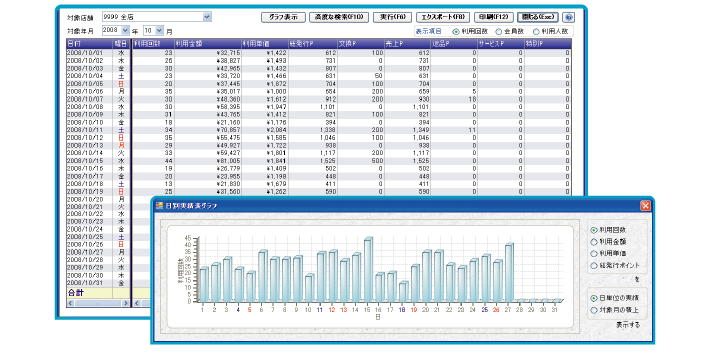Click the tallest chart bar for day 15
The height and width of the screenshot is (360, 710).
click(x=368, y=269)
